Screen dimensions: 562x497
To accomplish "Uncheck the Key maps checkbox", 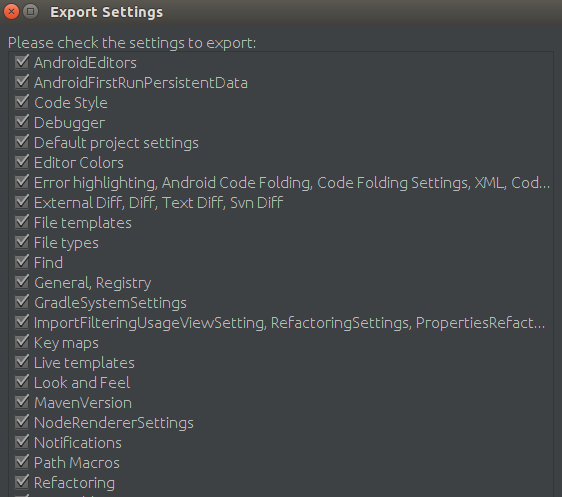I will pos(22,342).
